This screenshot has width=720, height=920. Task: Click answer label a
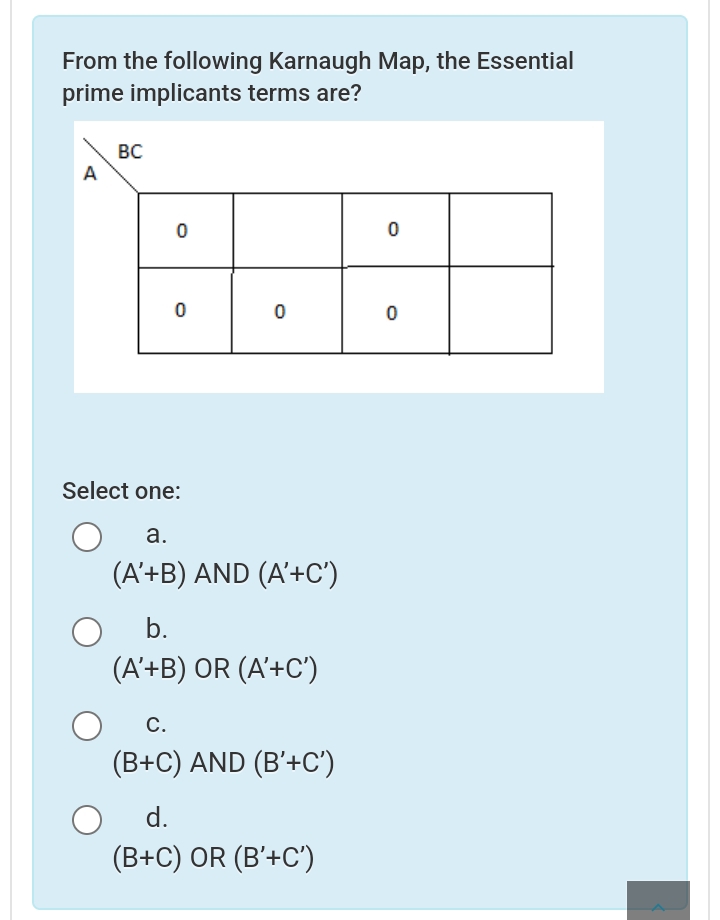click(x=156, y=534)
